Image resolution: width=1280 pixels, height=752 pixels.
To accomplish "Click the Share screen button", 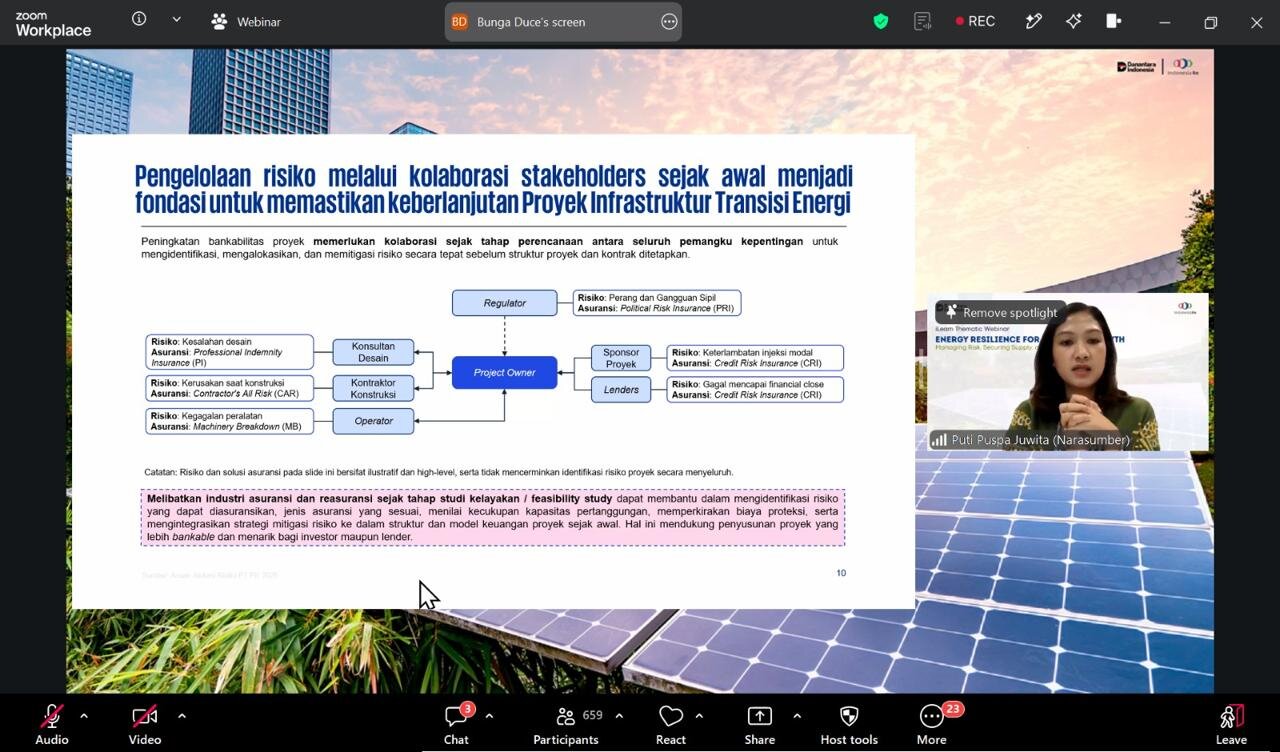I will click(760, 725).
